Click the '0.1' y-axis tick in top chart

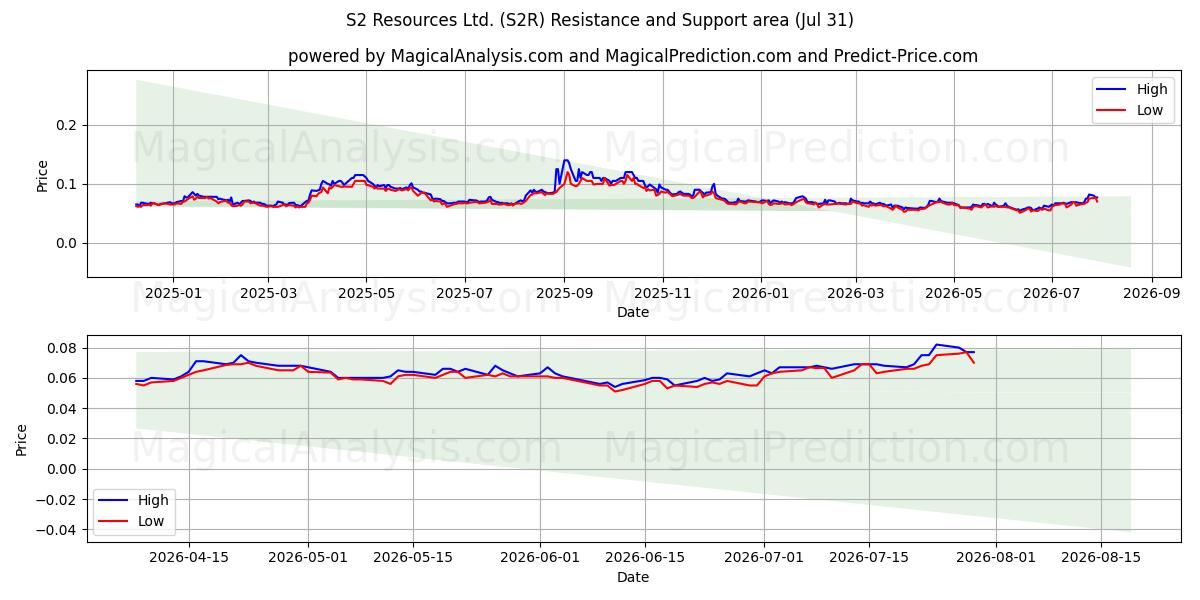coord(69,184)
